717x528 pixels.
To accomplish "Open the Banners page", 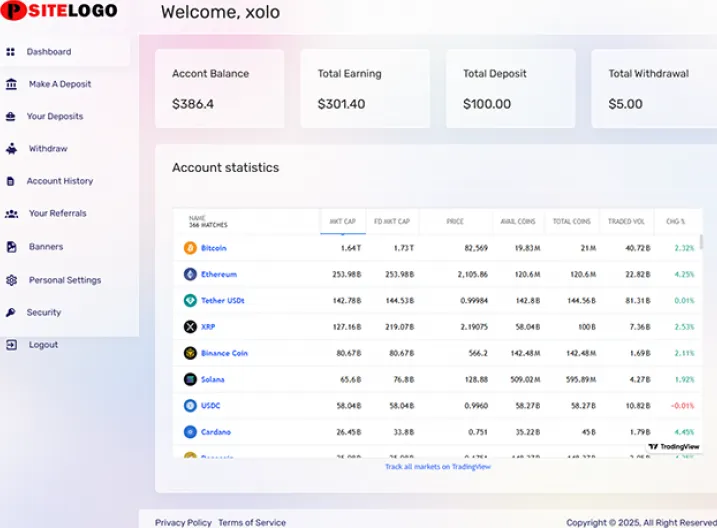I will click(46, 247).
